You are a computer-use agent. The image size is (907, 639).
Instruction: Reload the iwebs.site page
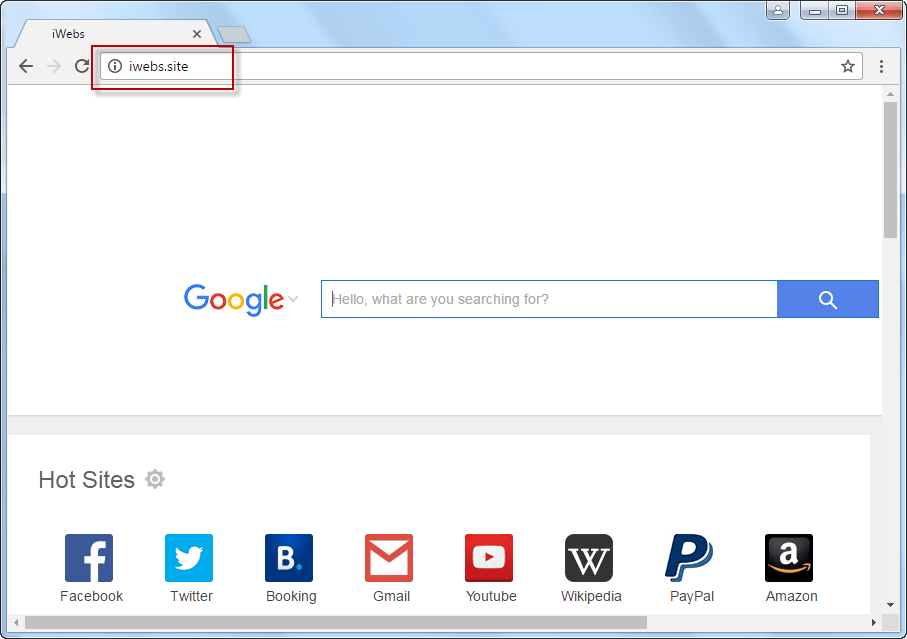[82, 66]
